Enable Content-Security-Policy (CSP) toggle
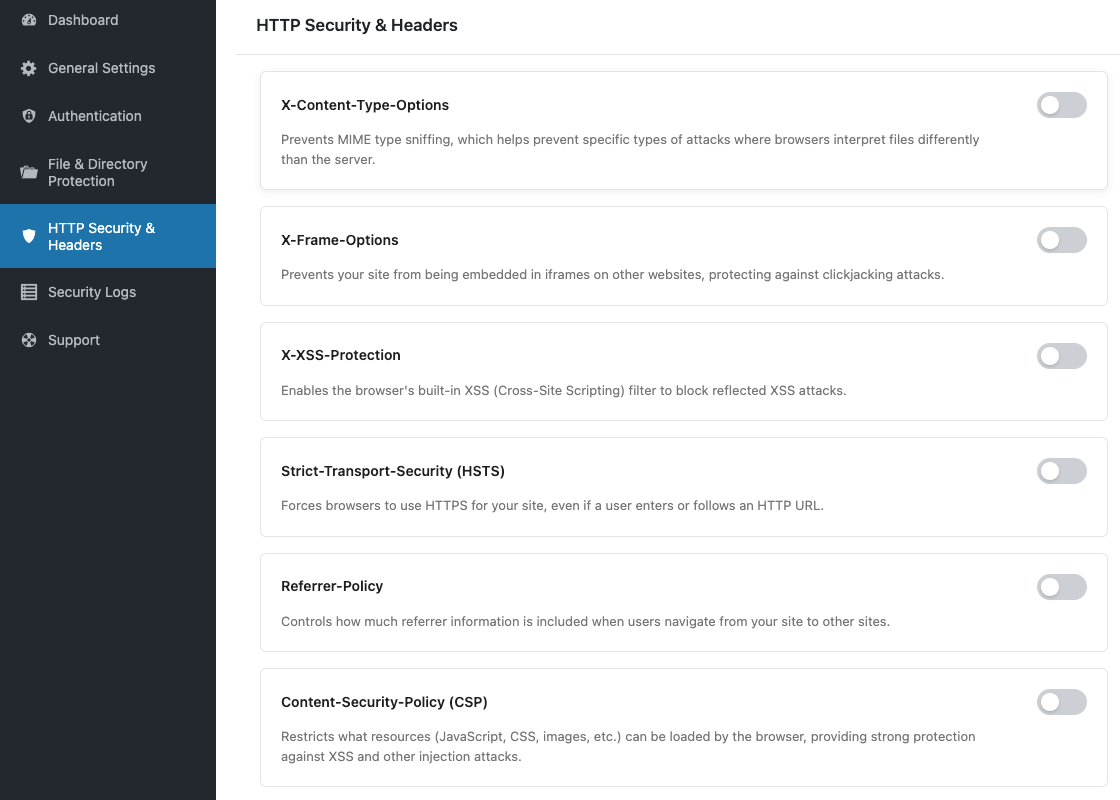Viewport: 1120px width, 800px height. point(1061,702)
